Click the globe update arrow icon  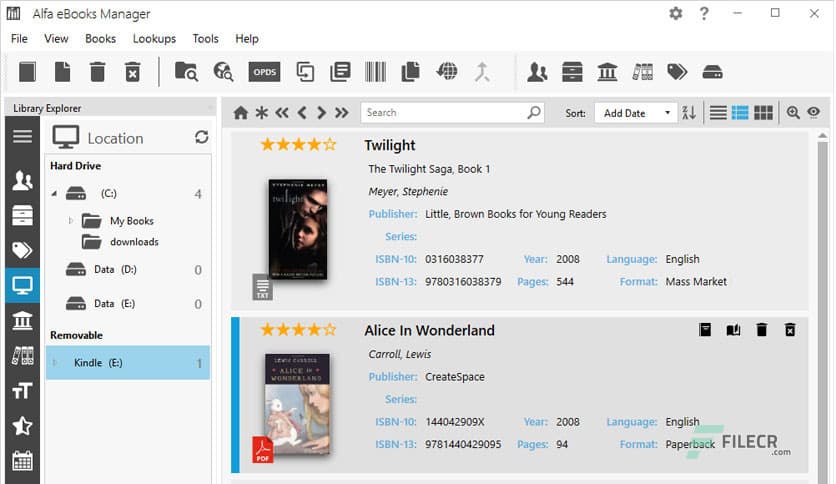point(447,71)
